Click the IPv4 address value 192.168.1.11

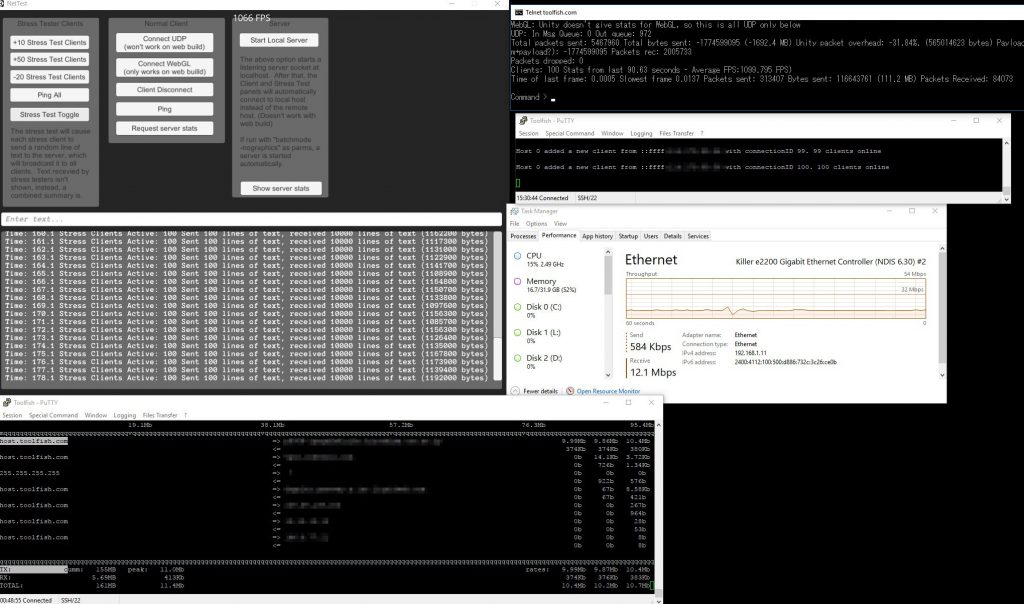tap(750, 353)
